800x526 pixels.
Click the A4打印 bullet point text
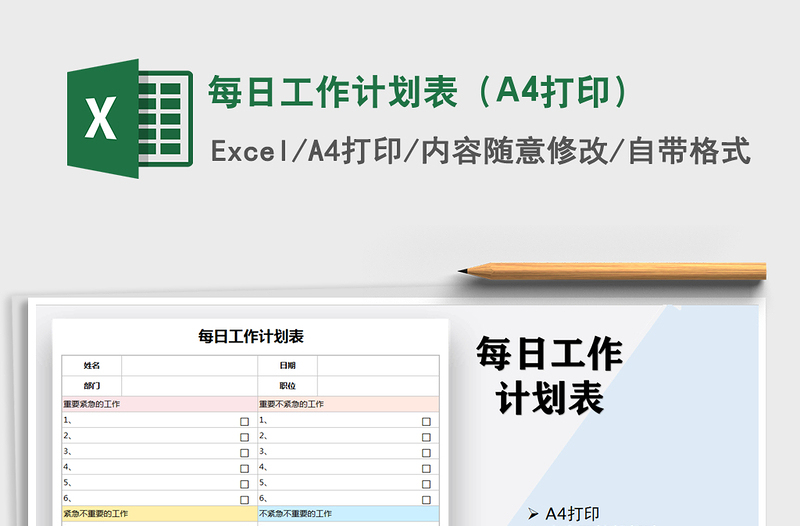coord(572,514)
